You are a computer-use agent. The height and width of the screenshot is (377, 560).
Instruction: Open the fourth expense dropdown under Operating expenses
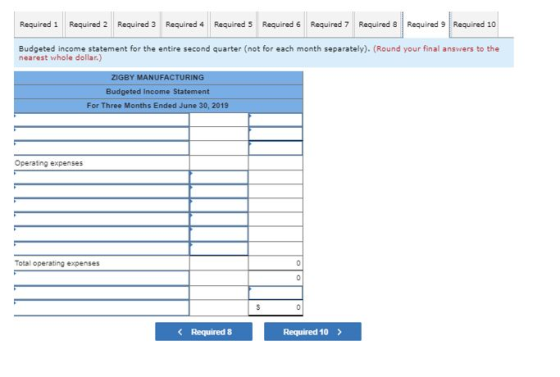click(x=101, y=219)
